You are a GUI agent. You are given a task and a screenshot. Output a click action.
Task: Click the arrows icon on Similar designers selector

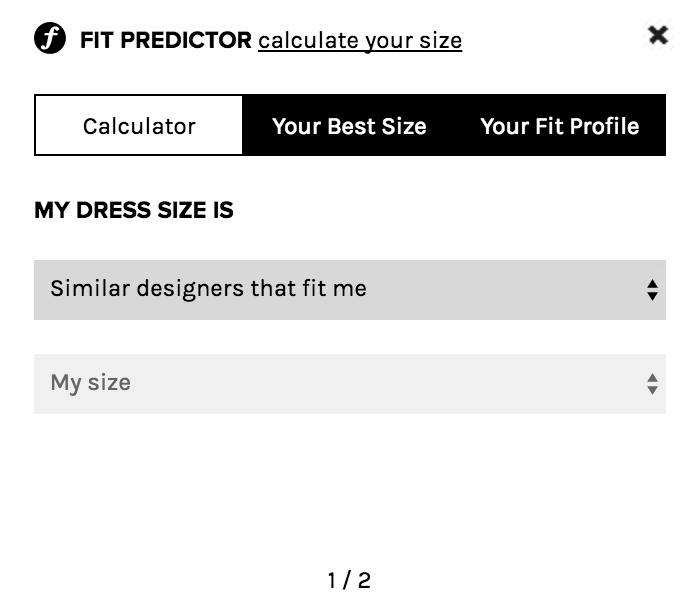(652, 290)
